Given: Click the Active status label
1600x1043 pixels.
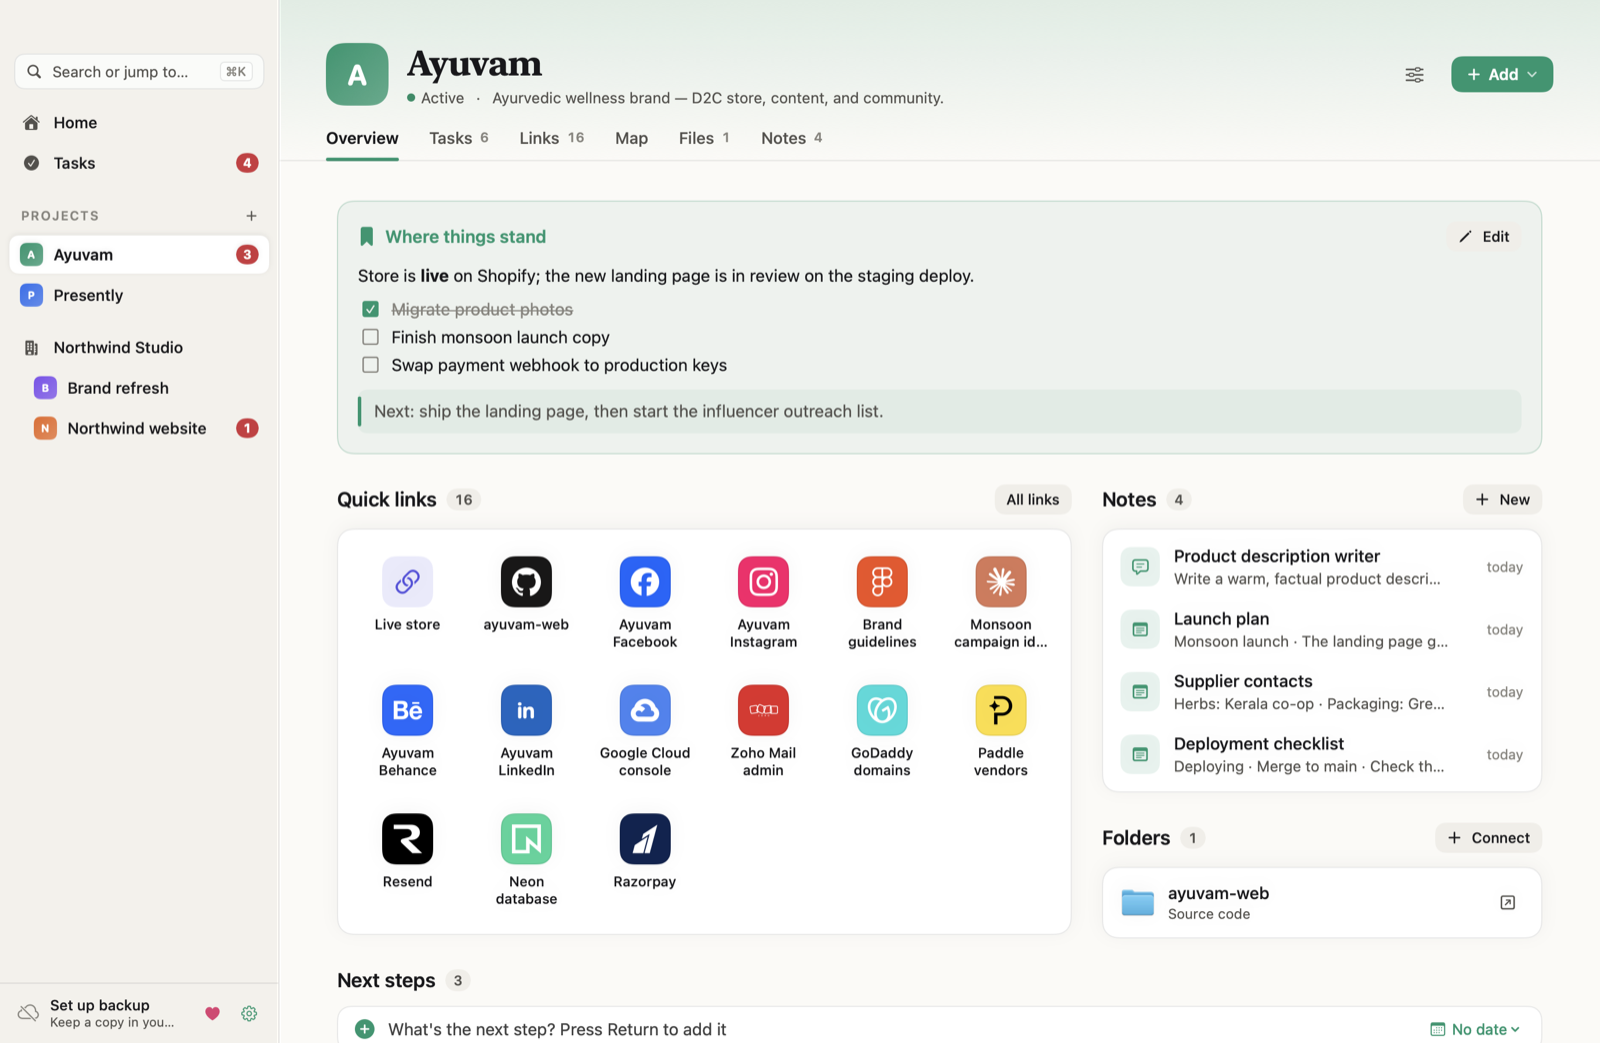Looking at the screenshot, I should click(x=442, y=98).
